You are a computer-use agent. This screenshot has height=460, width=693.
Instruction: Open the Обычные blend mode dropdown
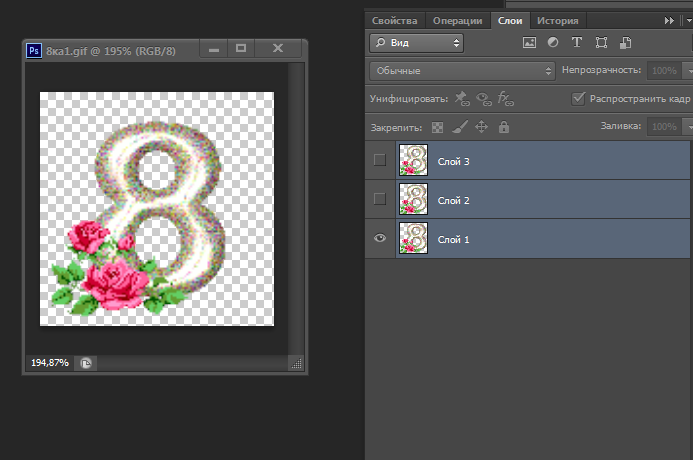[x=462, y=71]
